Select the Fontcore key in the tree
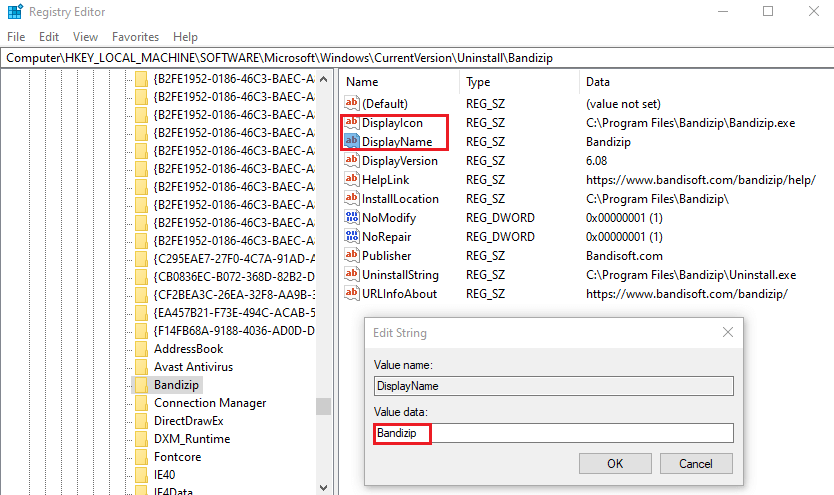Image resolution: width=834 pixels, height=495 pixels. [178, 457]
